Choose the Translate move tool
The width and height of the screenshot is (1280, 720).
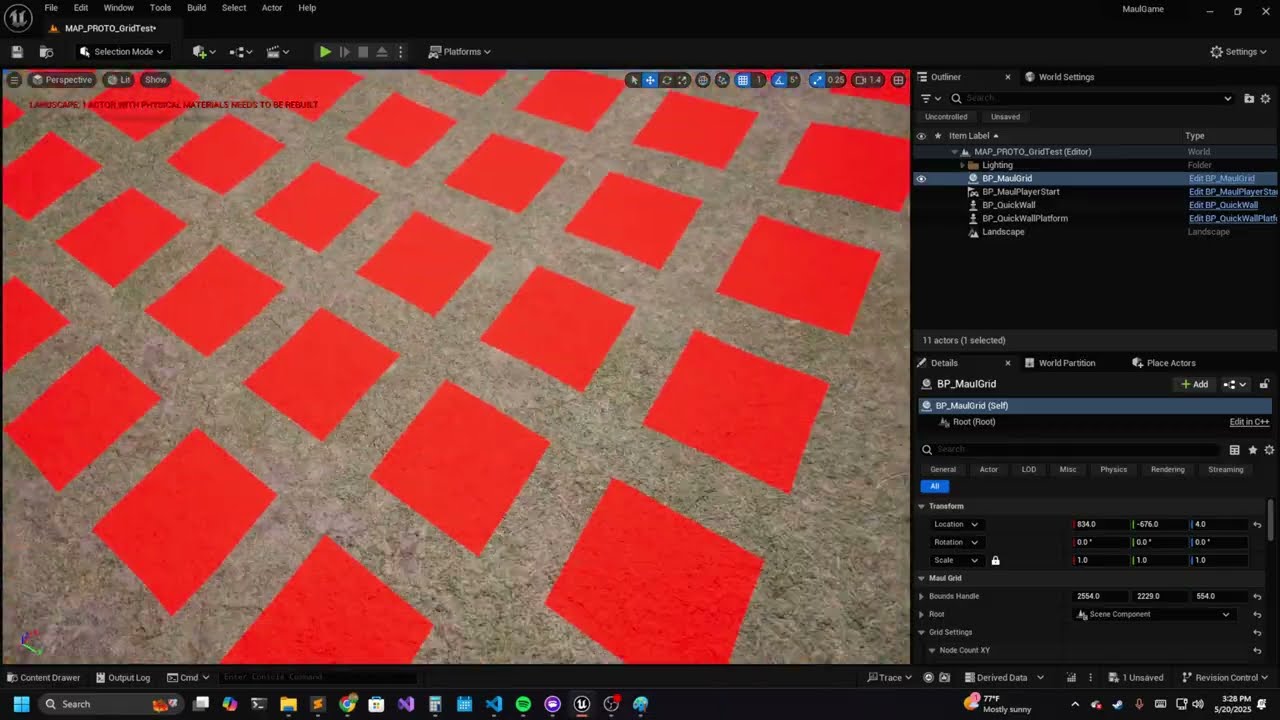point(650,80)
